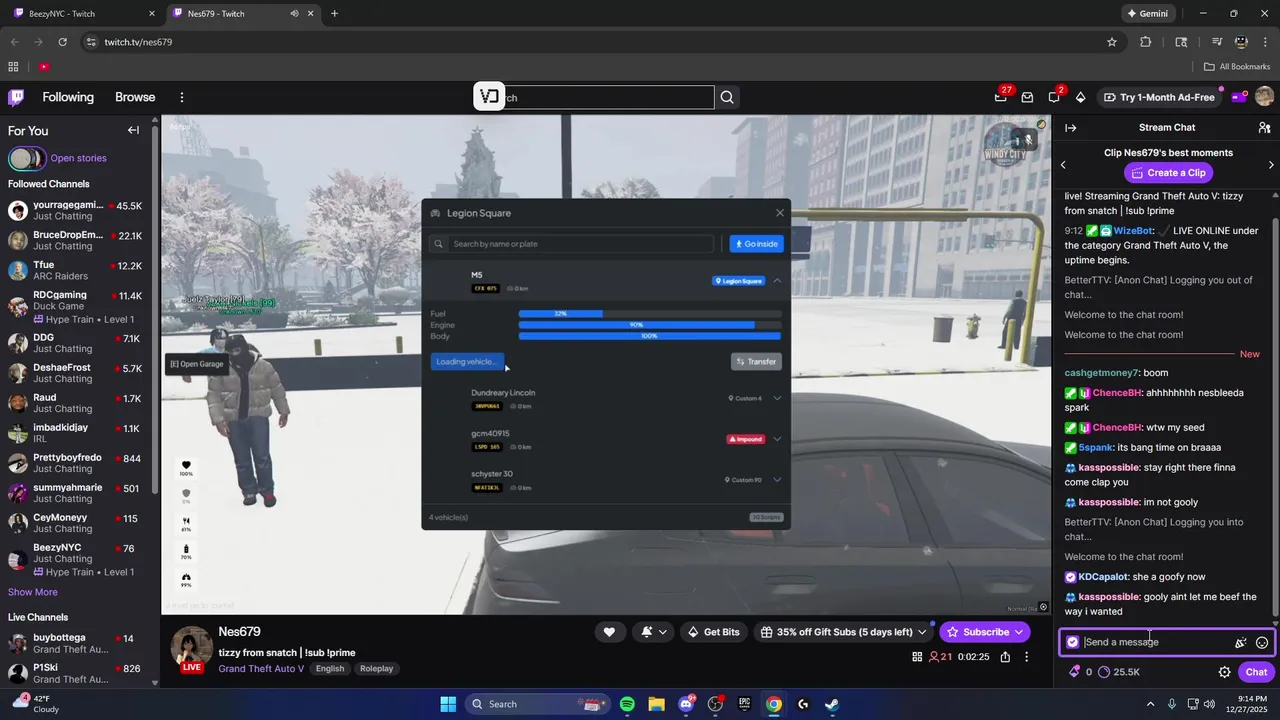The width and height of the screenshot is (1280, 720).
Task: Open the chat community users list icon
Action: [1264, 128]
